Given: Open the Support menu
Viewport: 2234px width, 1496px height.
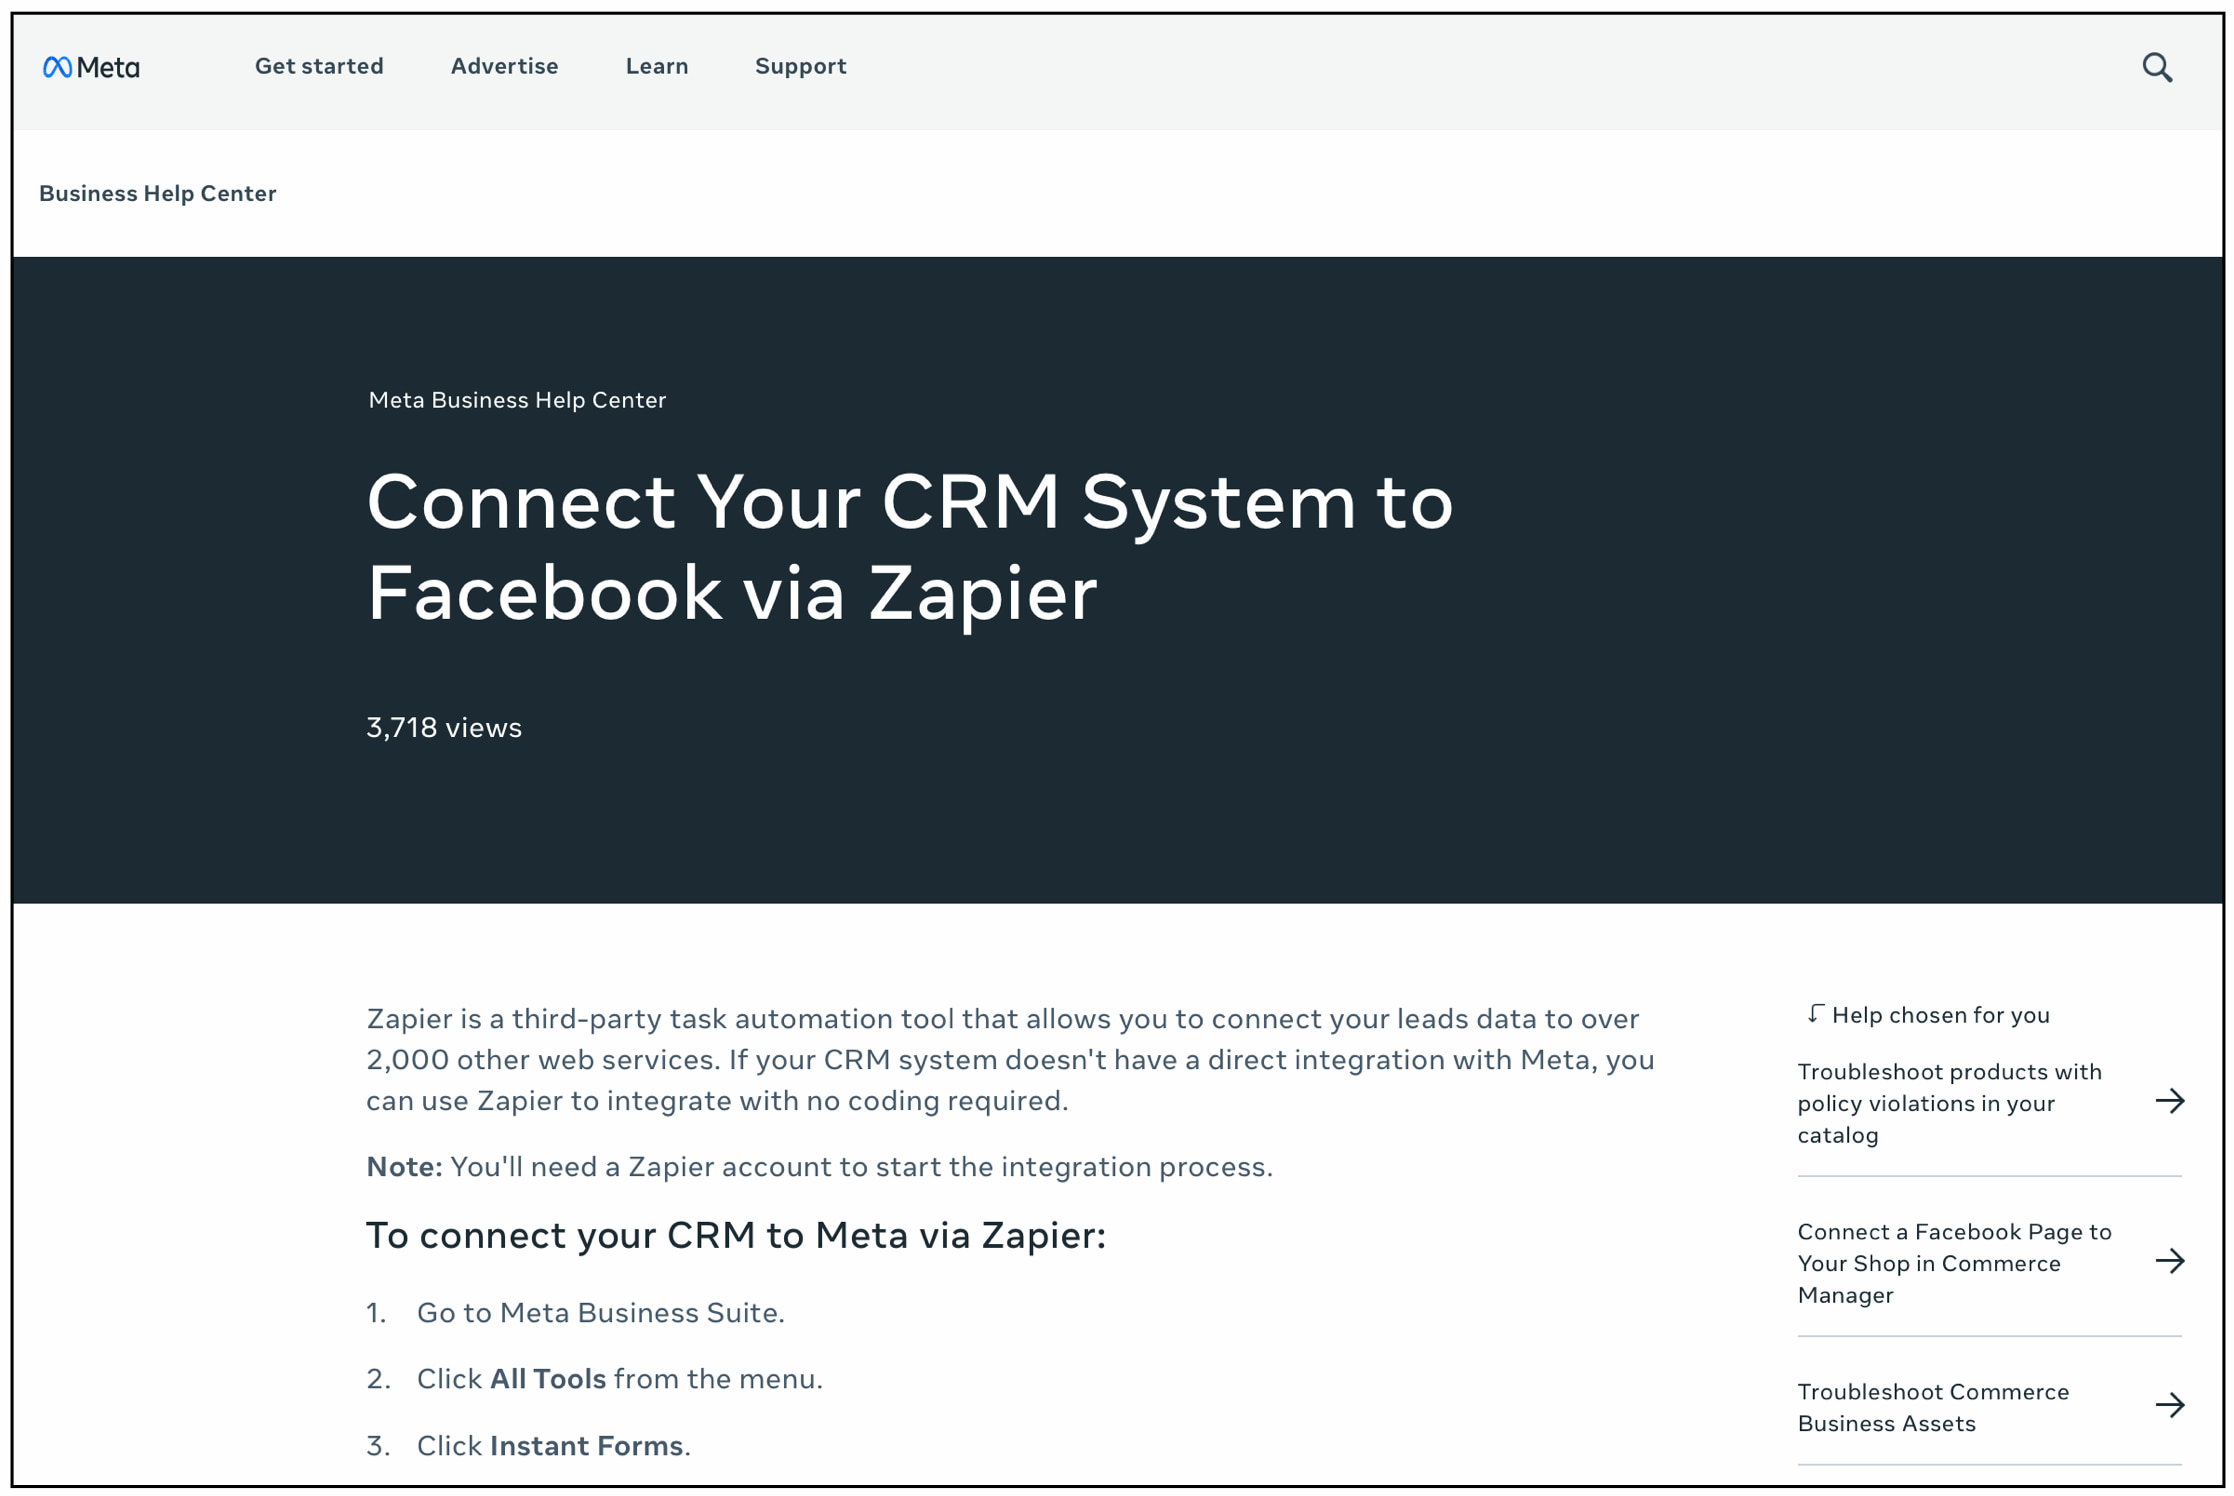Looking at the screenshot, I should [800, 66].
